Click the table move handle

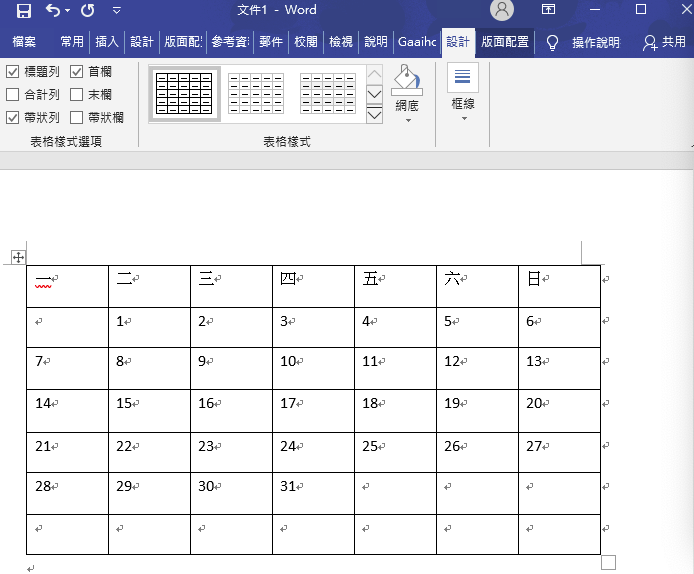pos(18,257)
